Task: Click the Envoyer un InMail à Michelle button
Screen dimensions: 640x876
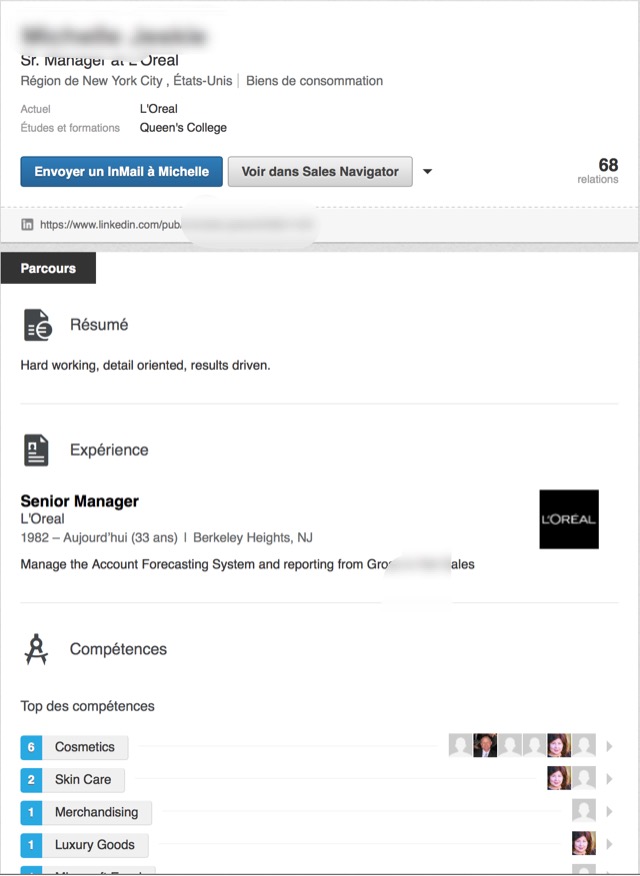Action: point(121,172)
